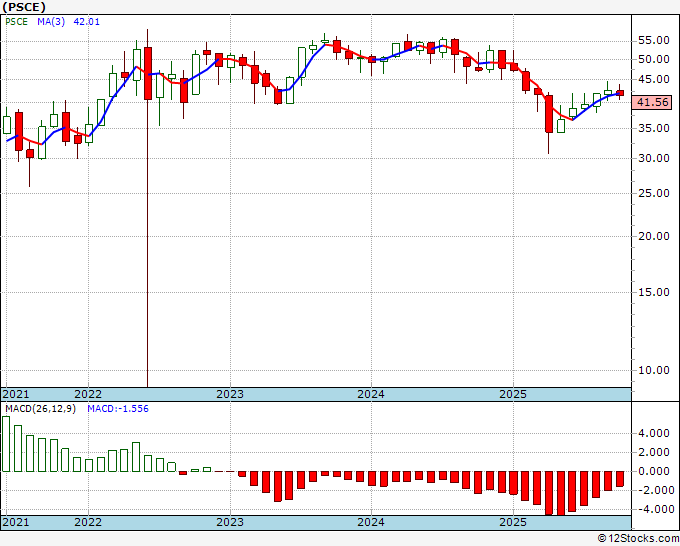Image resolution: width=680 pixels, height=546 pixels.
Task: Click the 50.00 price axis label
Action: coord(654,59)
